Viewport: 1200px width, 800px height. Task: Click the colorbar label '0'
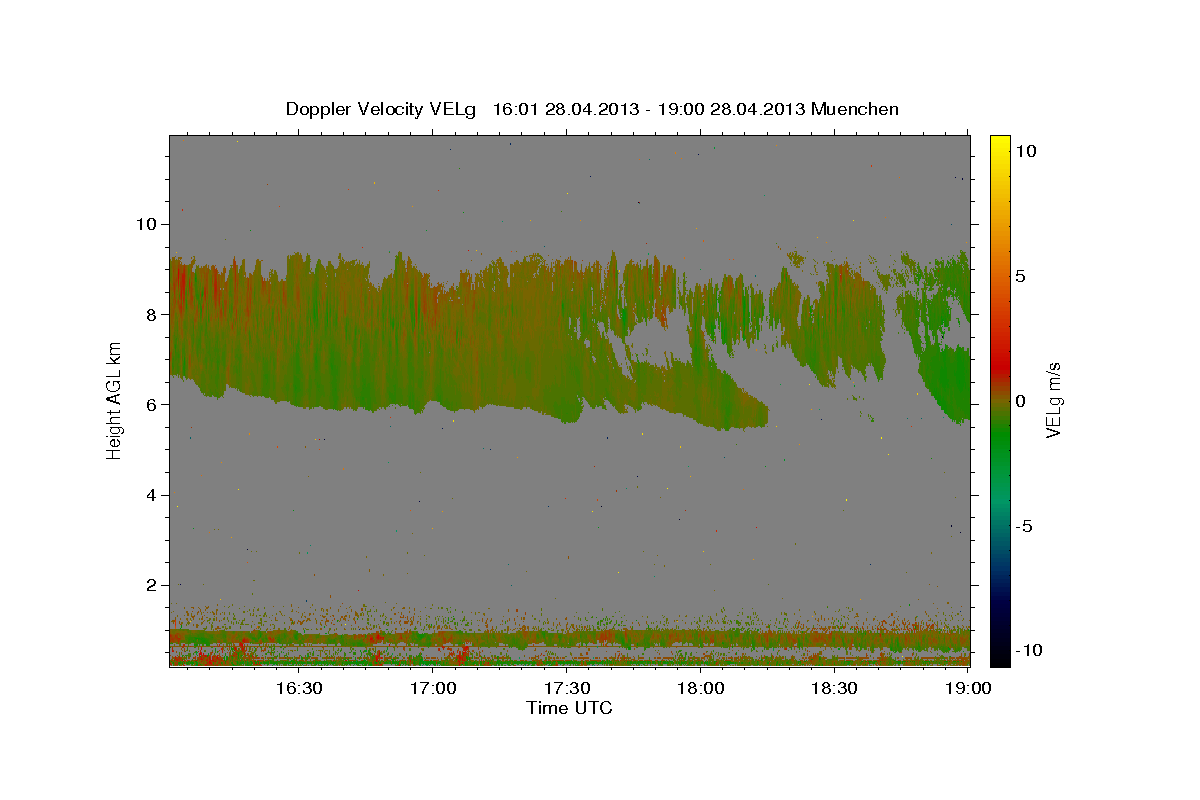point(1020,401)
